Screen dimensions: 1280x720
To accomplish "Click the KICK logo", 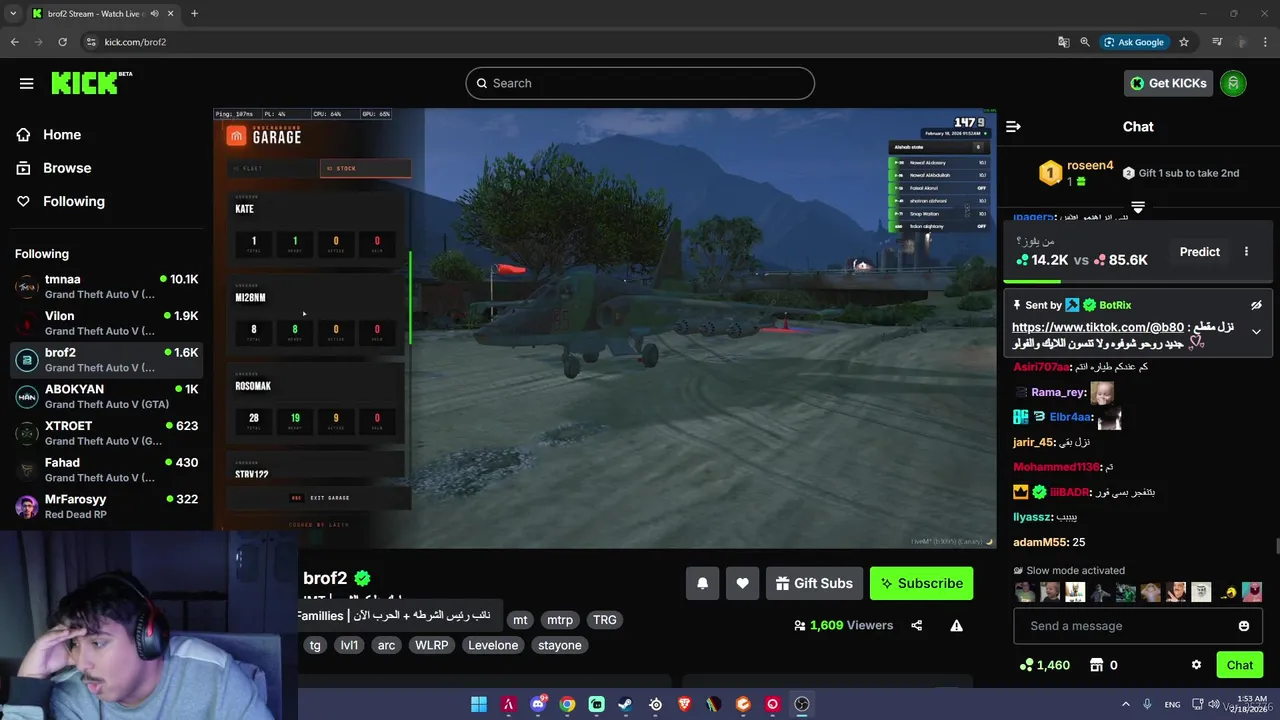I will (x=91, y=82).
